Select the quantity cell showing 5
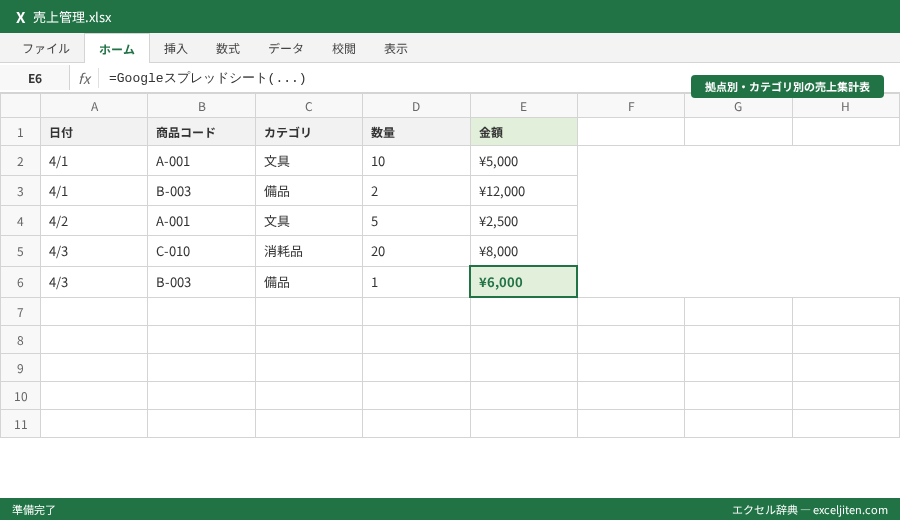Screen dimensions: 900x520 coord(416,221)
